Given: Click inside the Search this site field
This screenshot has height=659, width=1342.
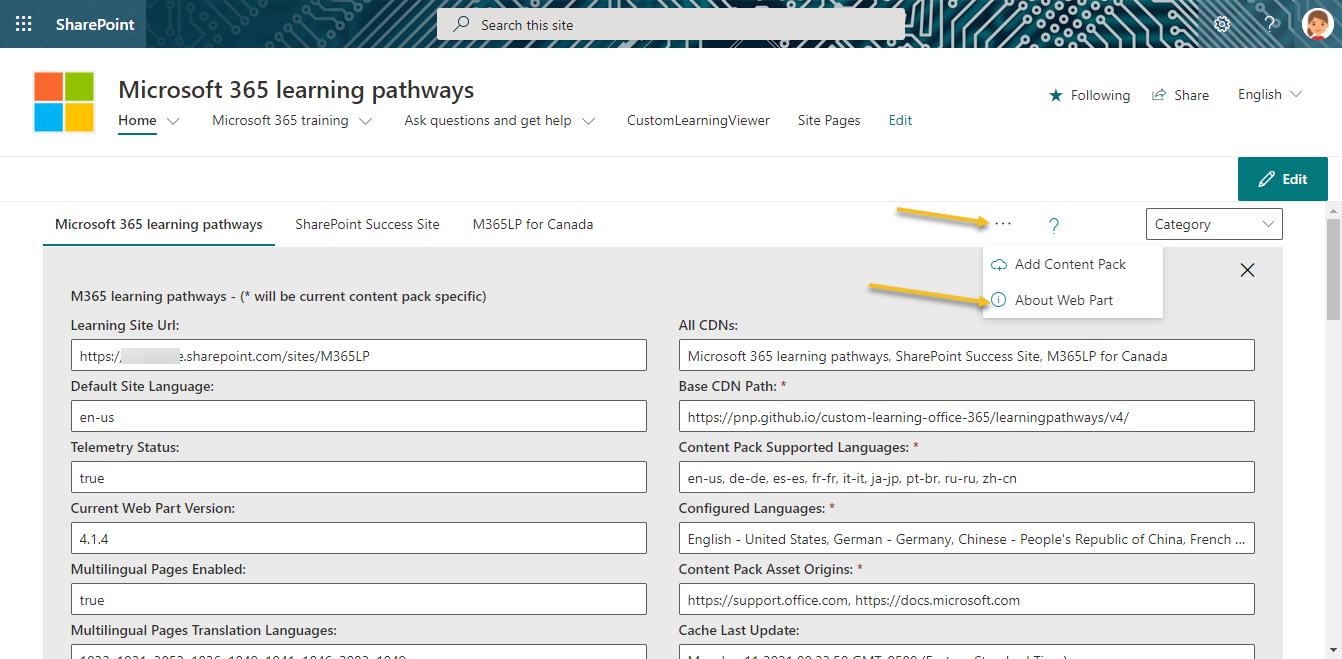Looking at the screenshot, I should tap(670, 24).
